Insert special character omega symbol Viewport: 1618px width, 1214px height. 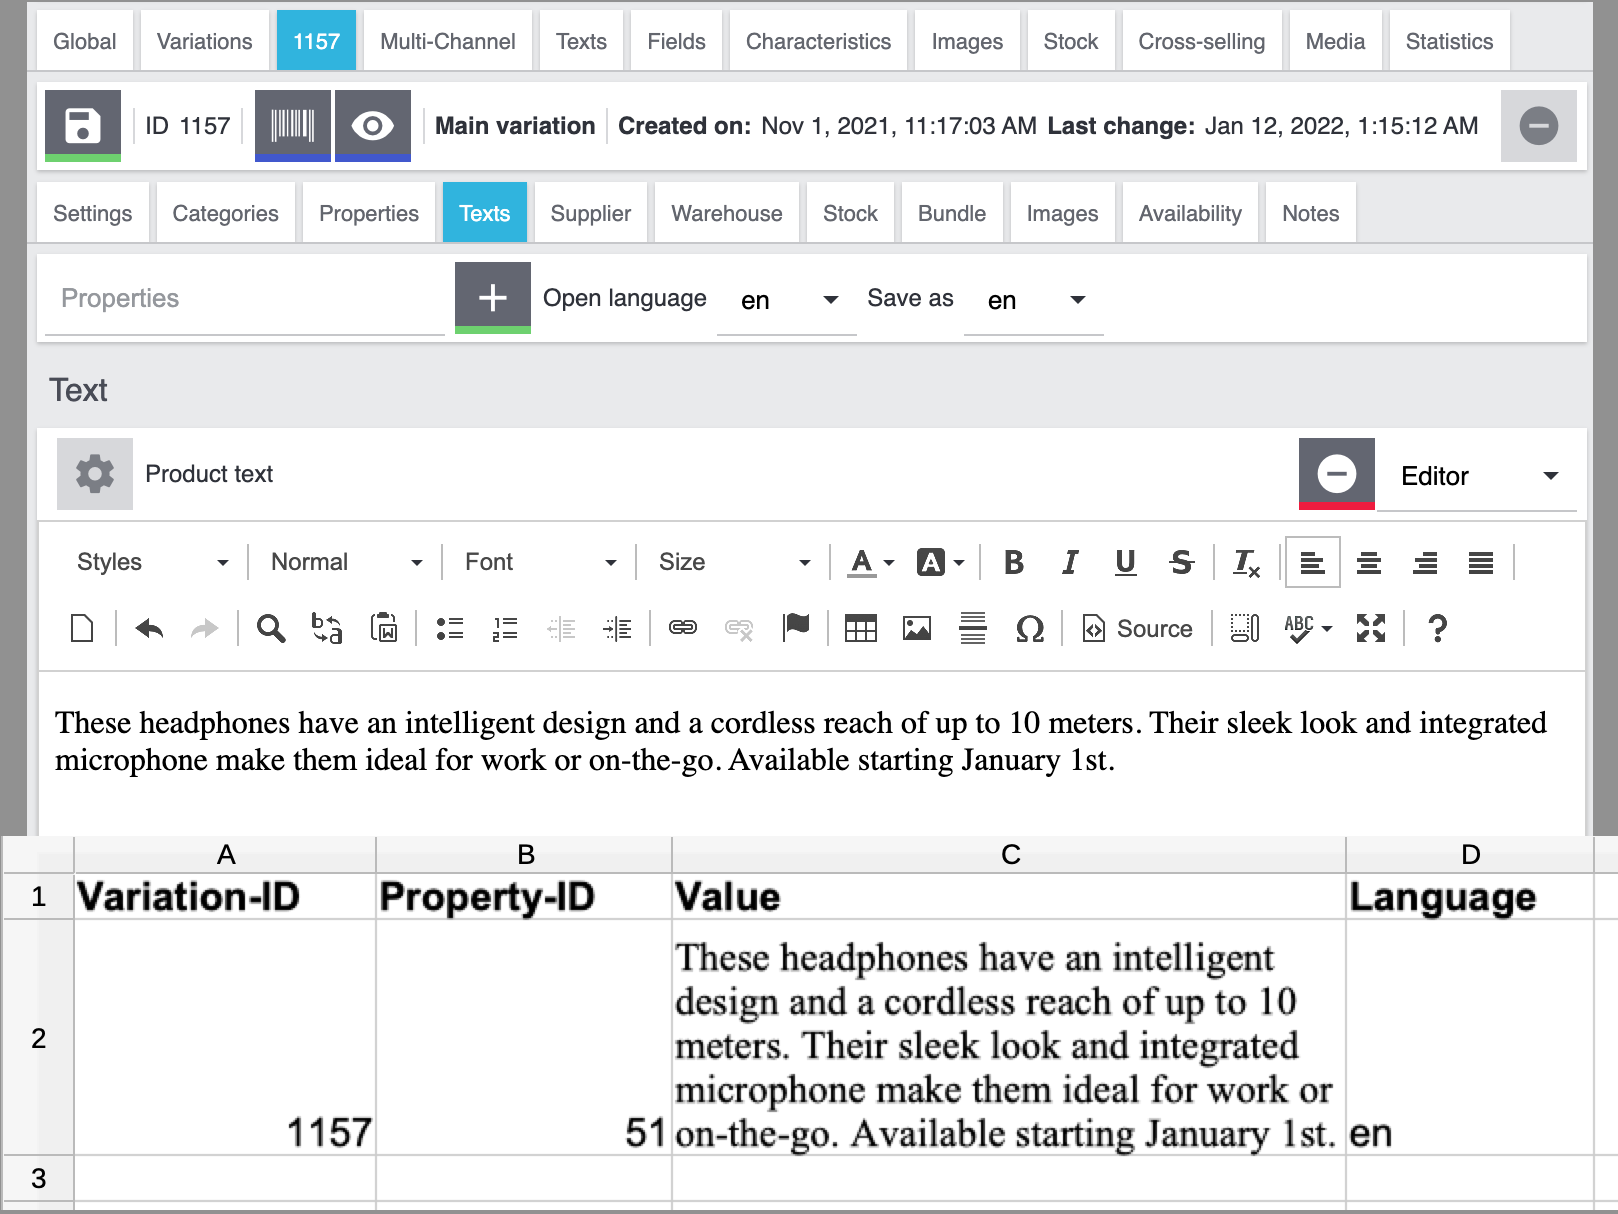(x=1029, y=628)
